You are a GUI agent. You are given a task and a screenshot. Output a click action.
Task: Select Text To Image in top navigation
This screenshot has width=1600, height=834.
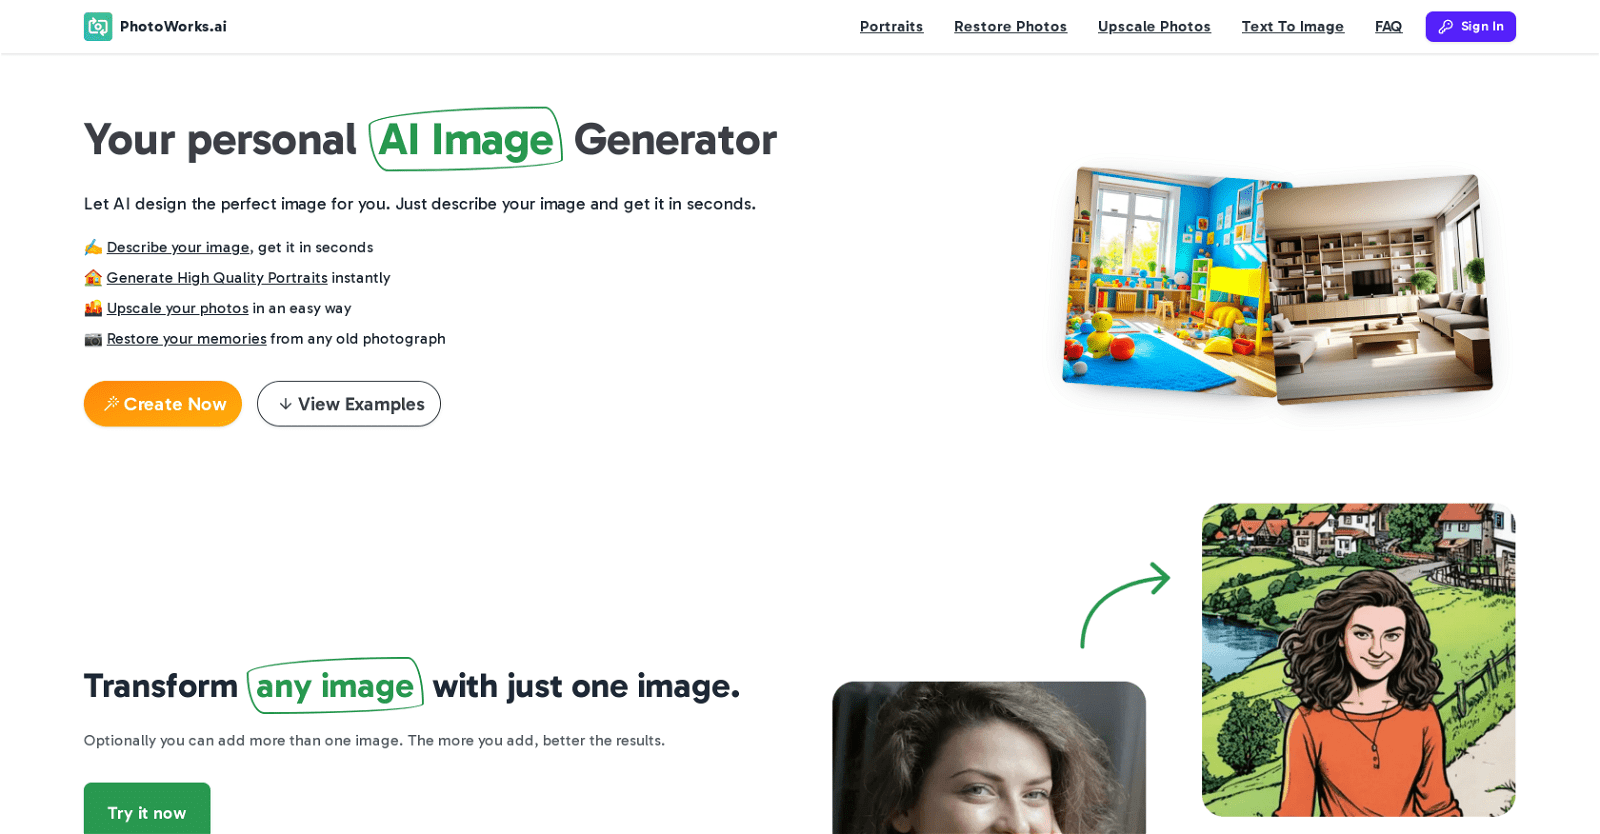1292,27
